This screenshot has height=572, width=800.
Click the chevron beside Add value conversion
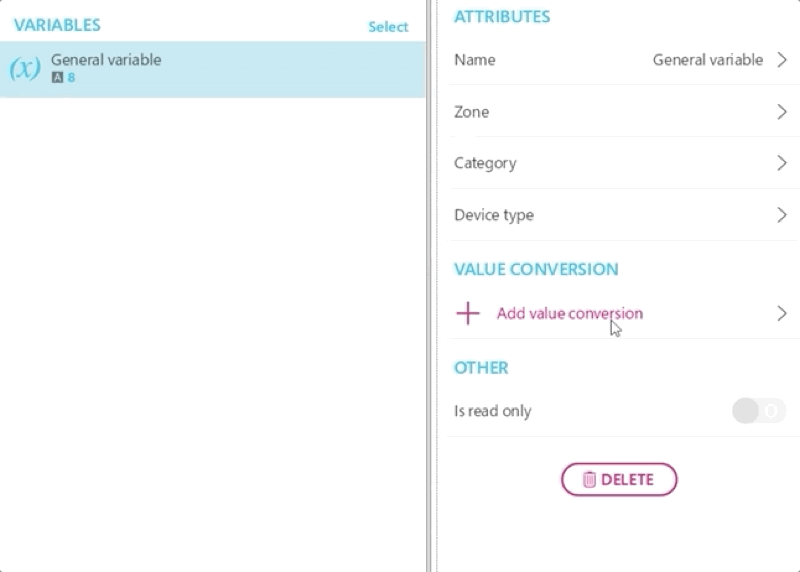tap(782, 314)
